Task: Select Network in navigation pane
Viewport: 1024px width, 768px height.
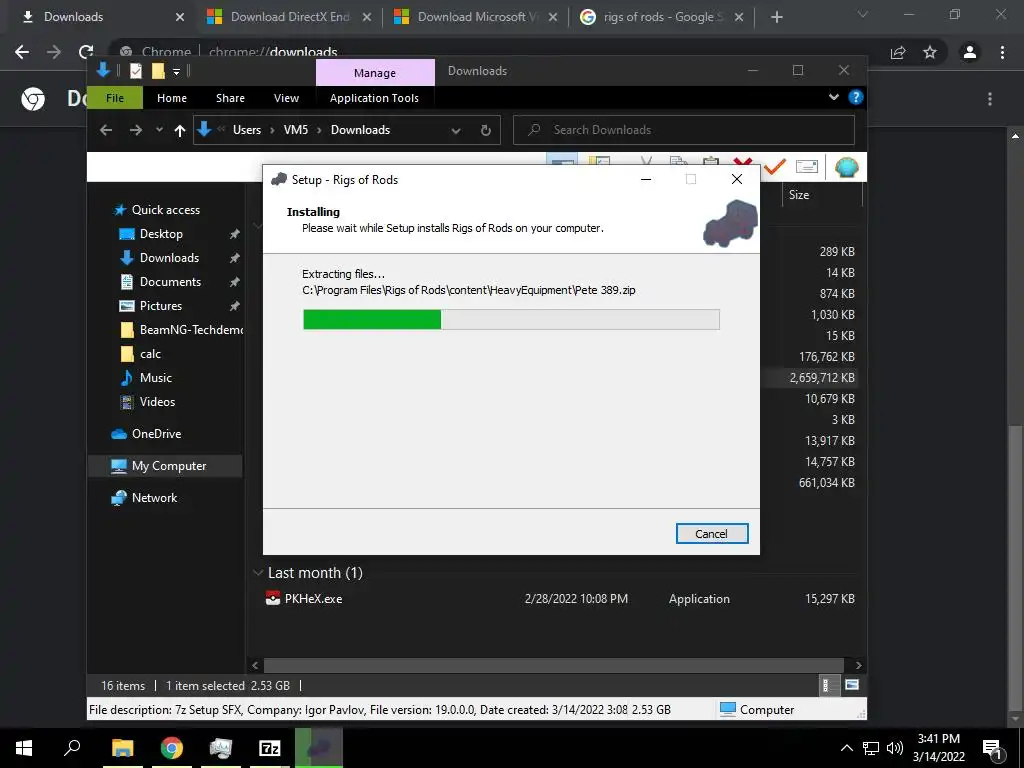Action: click(155, 498)
